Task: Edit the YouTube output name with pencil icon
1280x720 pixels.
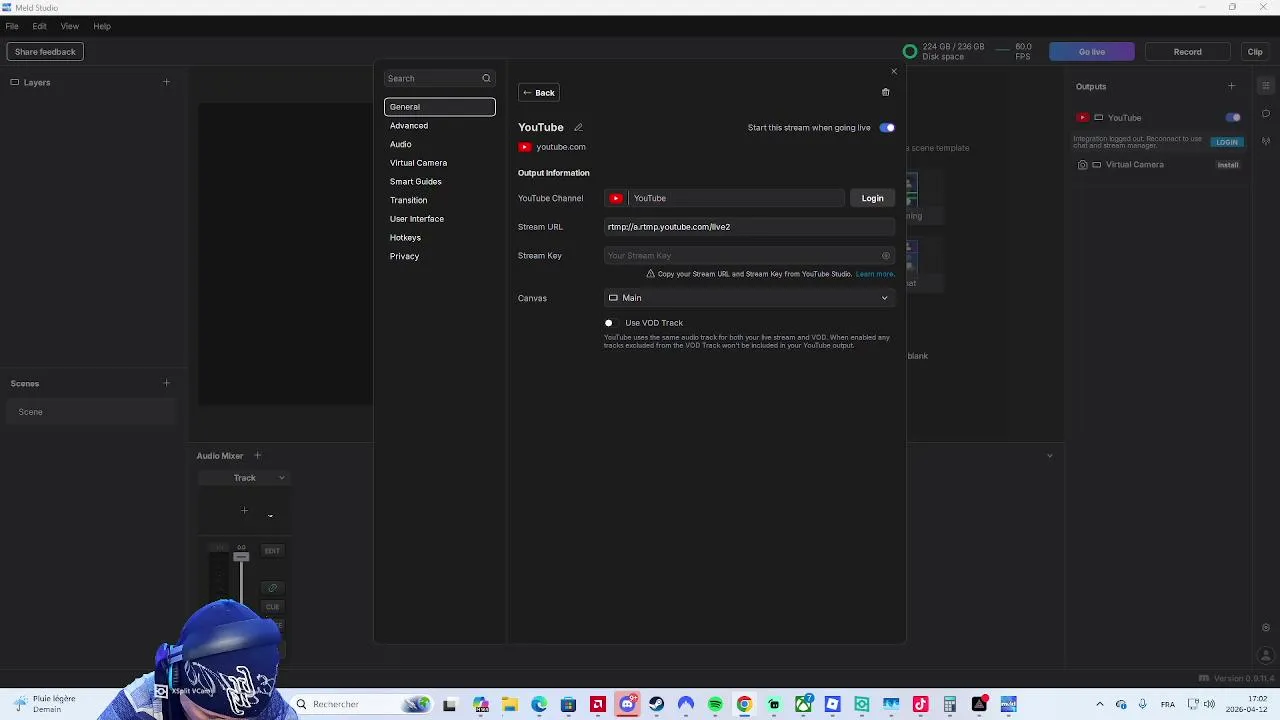Action: pos(578,127)
